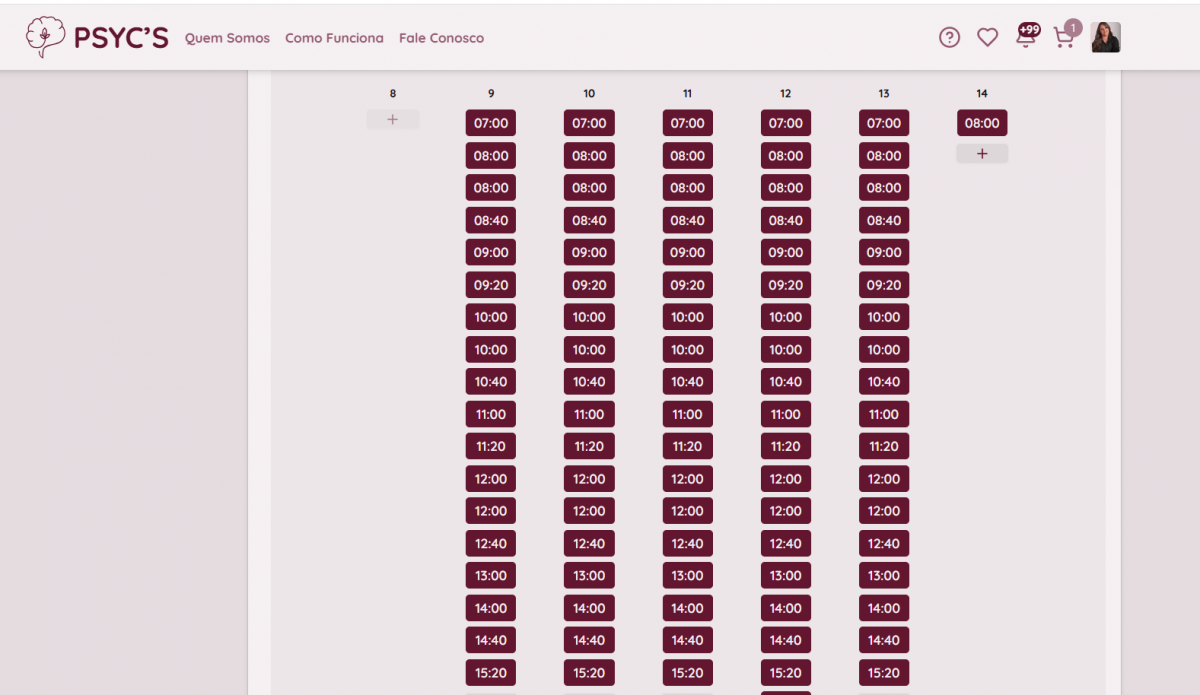Go to Quem Somos page
This screenshot has height=695, width=1200.
click(x=227, y=38)
